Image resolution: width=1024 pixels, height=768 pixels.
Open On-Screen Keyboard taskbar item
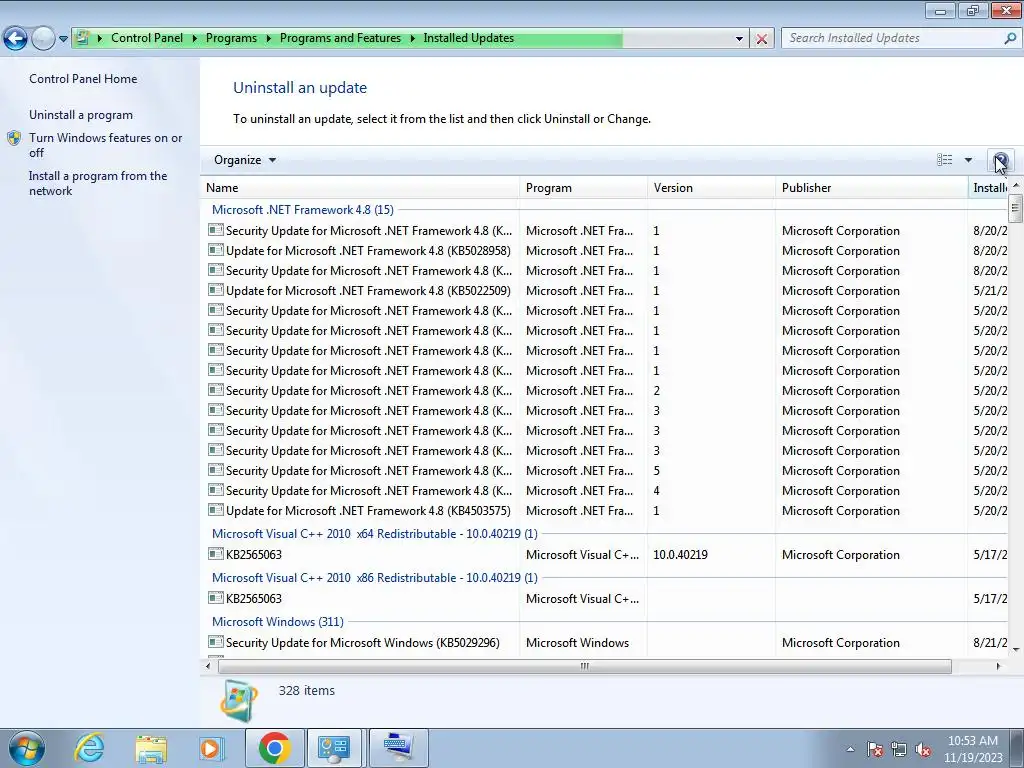pos(398,748)
